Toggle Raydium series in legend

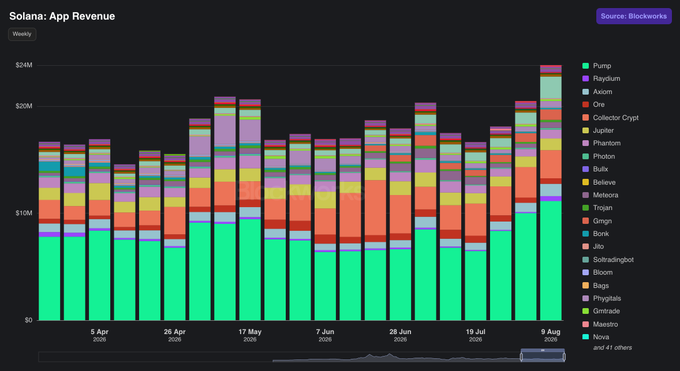coord(601,79)
